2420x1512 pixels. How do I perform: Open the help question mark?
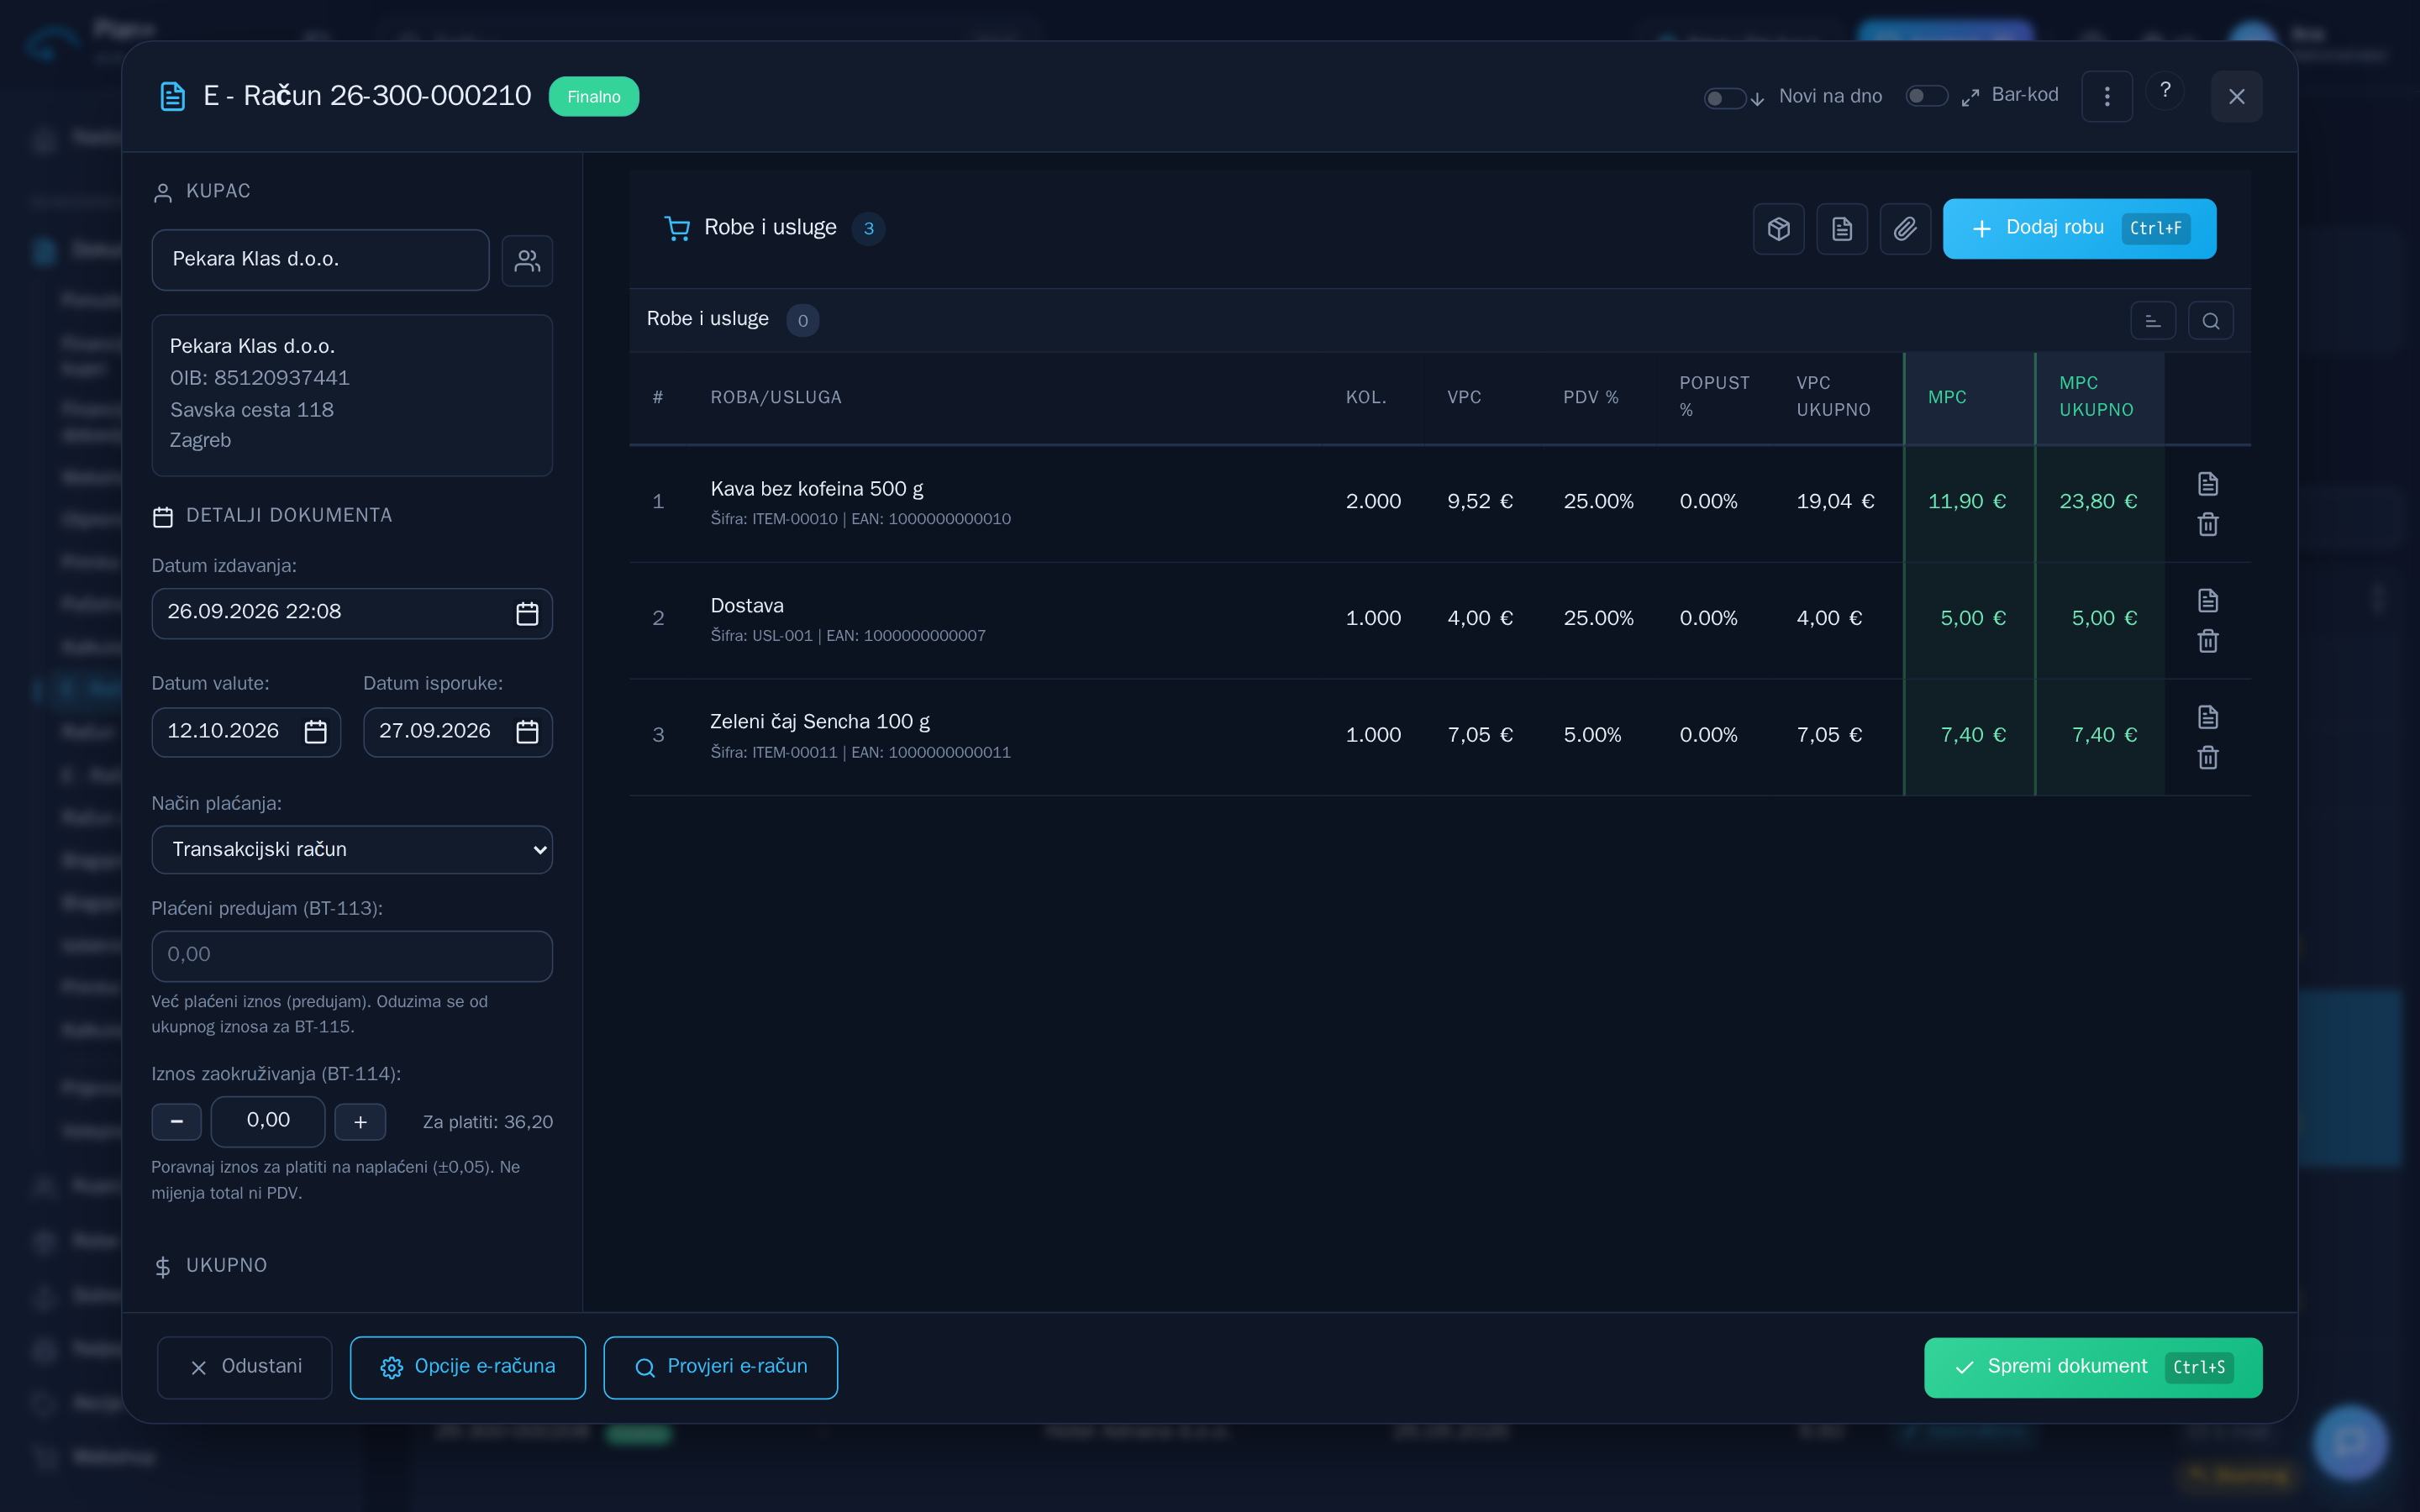pyautogui.click(x=2165, y=91)
